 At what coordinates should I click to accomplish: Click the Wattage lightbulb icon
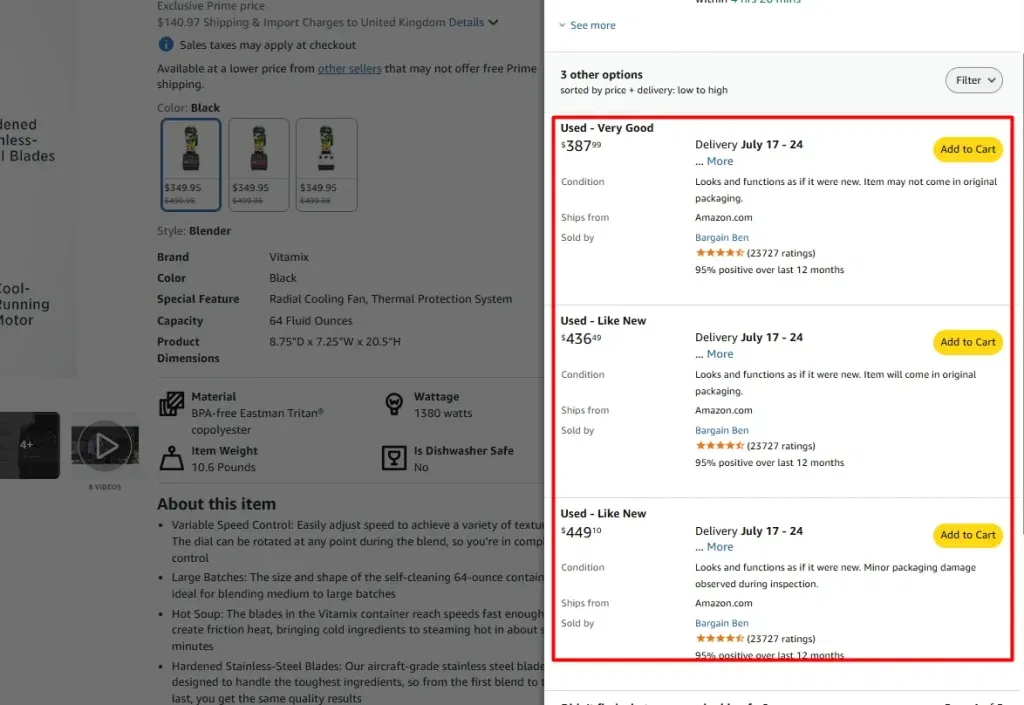click(x=394, y=403)
